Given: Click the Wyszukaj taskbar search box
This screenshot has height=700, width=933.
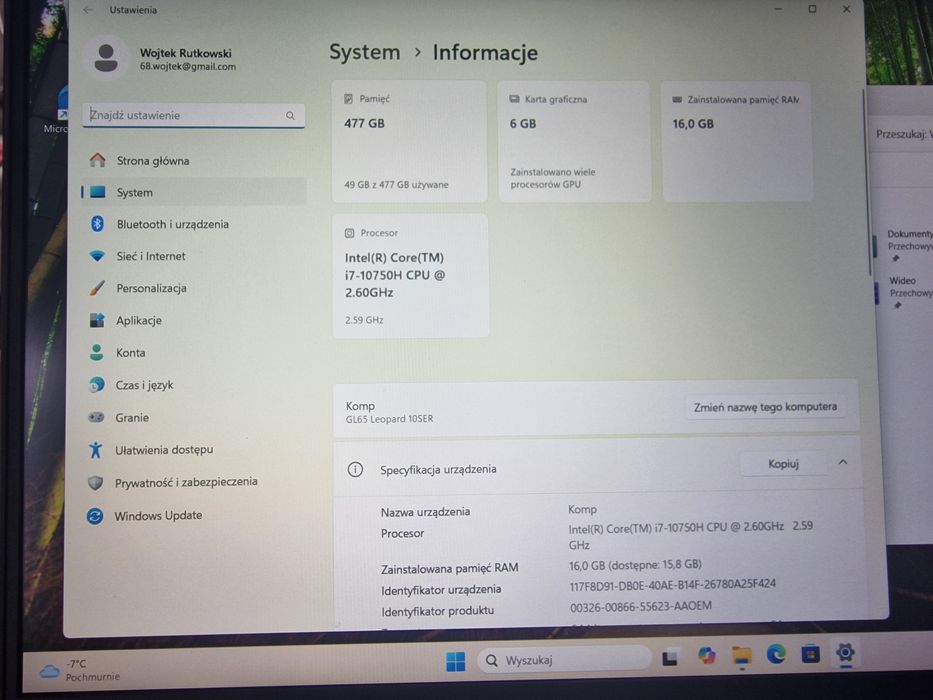Looking at the screenshot, I should (563, 660).
